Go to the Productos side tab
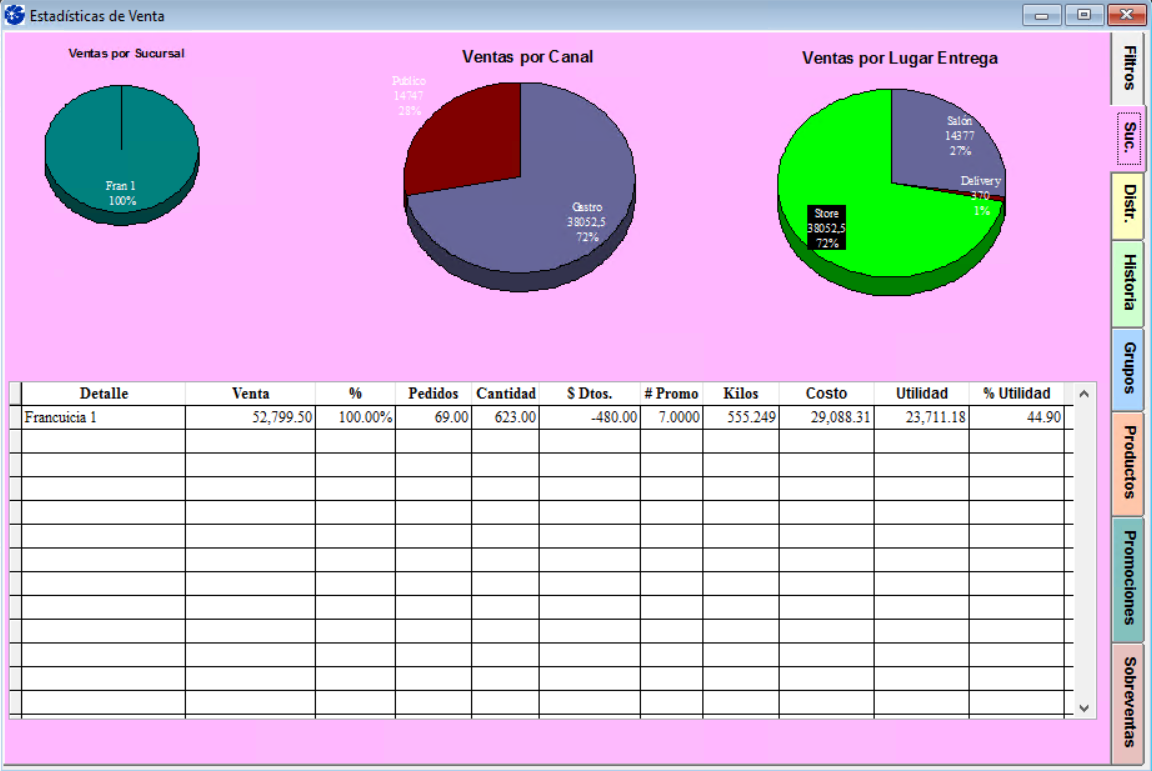 coord(1128,463)
